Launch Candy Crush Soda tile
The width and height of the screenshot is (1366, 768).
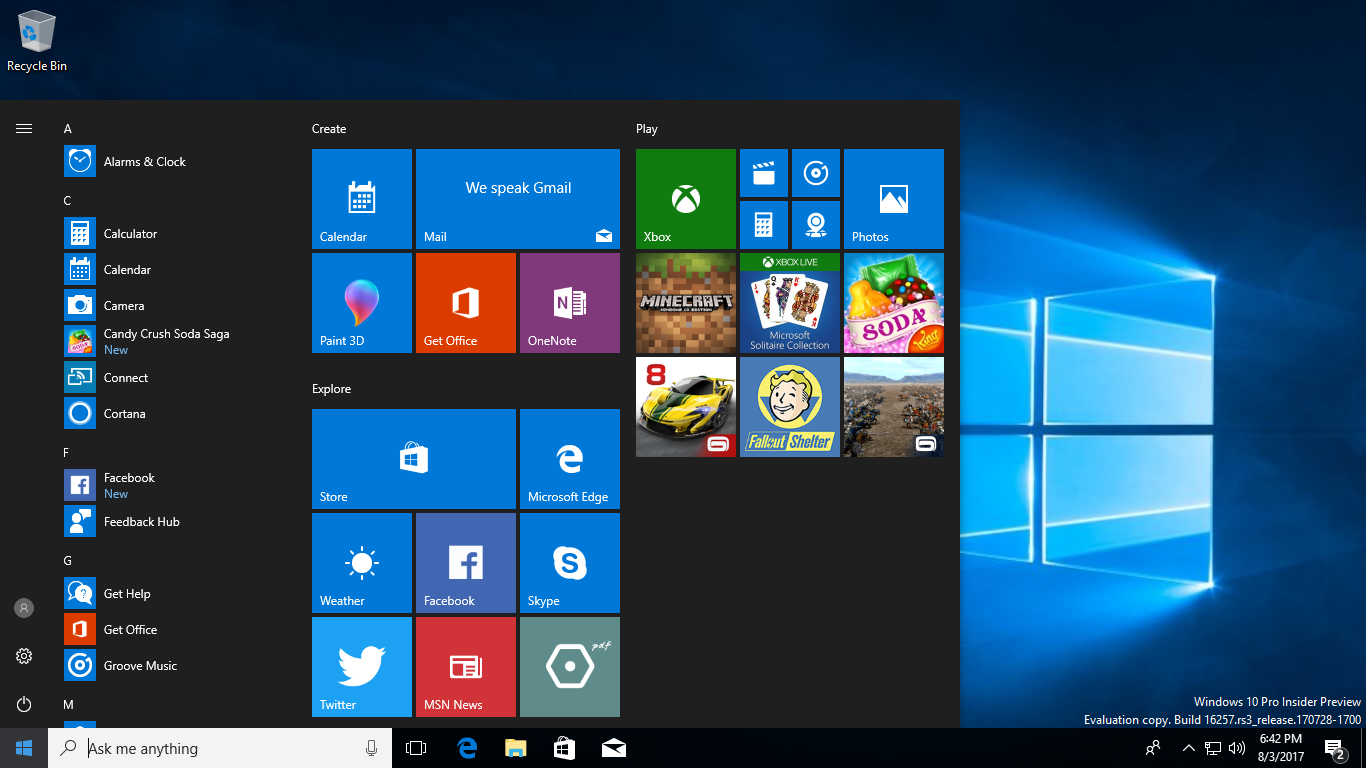point(894,303)
